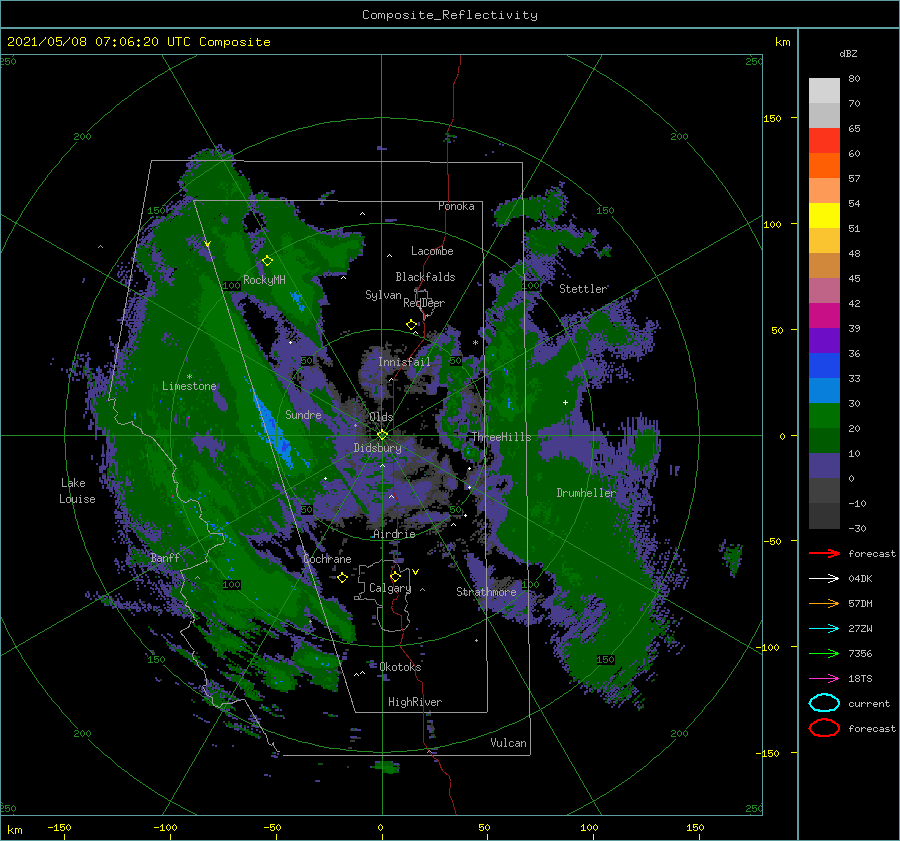Click the Blackfalds city label

[x=425, y=277]
